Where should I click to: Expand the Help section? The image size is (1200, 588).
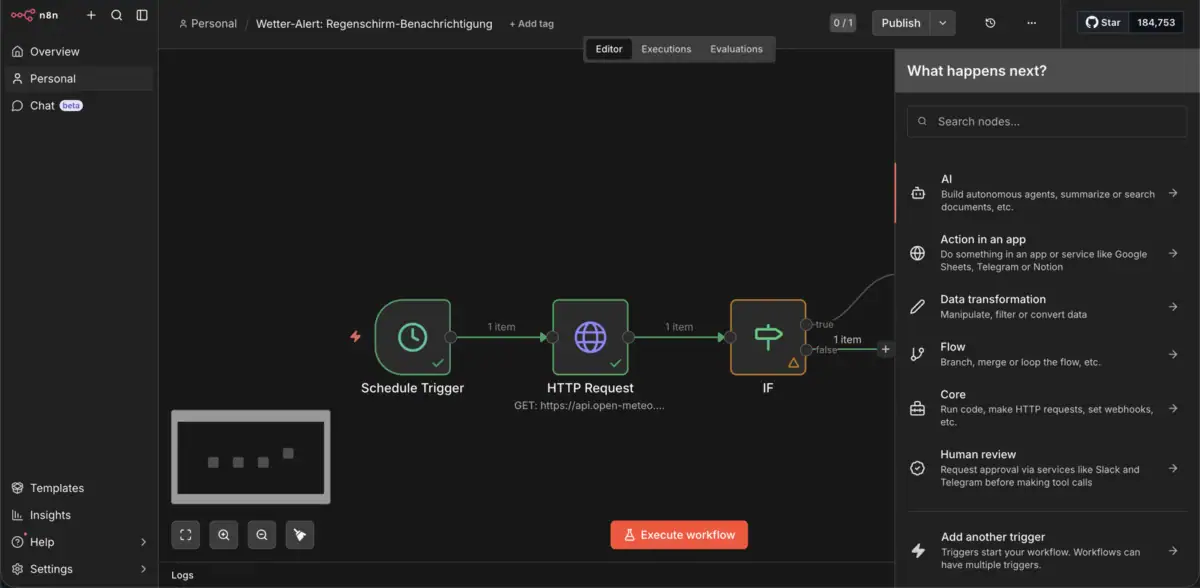[80, 542]
